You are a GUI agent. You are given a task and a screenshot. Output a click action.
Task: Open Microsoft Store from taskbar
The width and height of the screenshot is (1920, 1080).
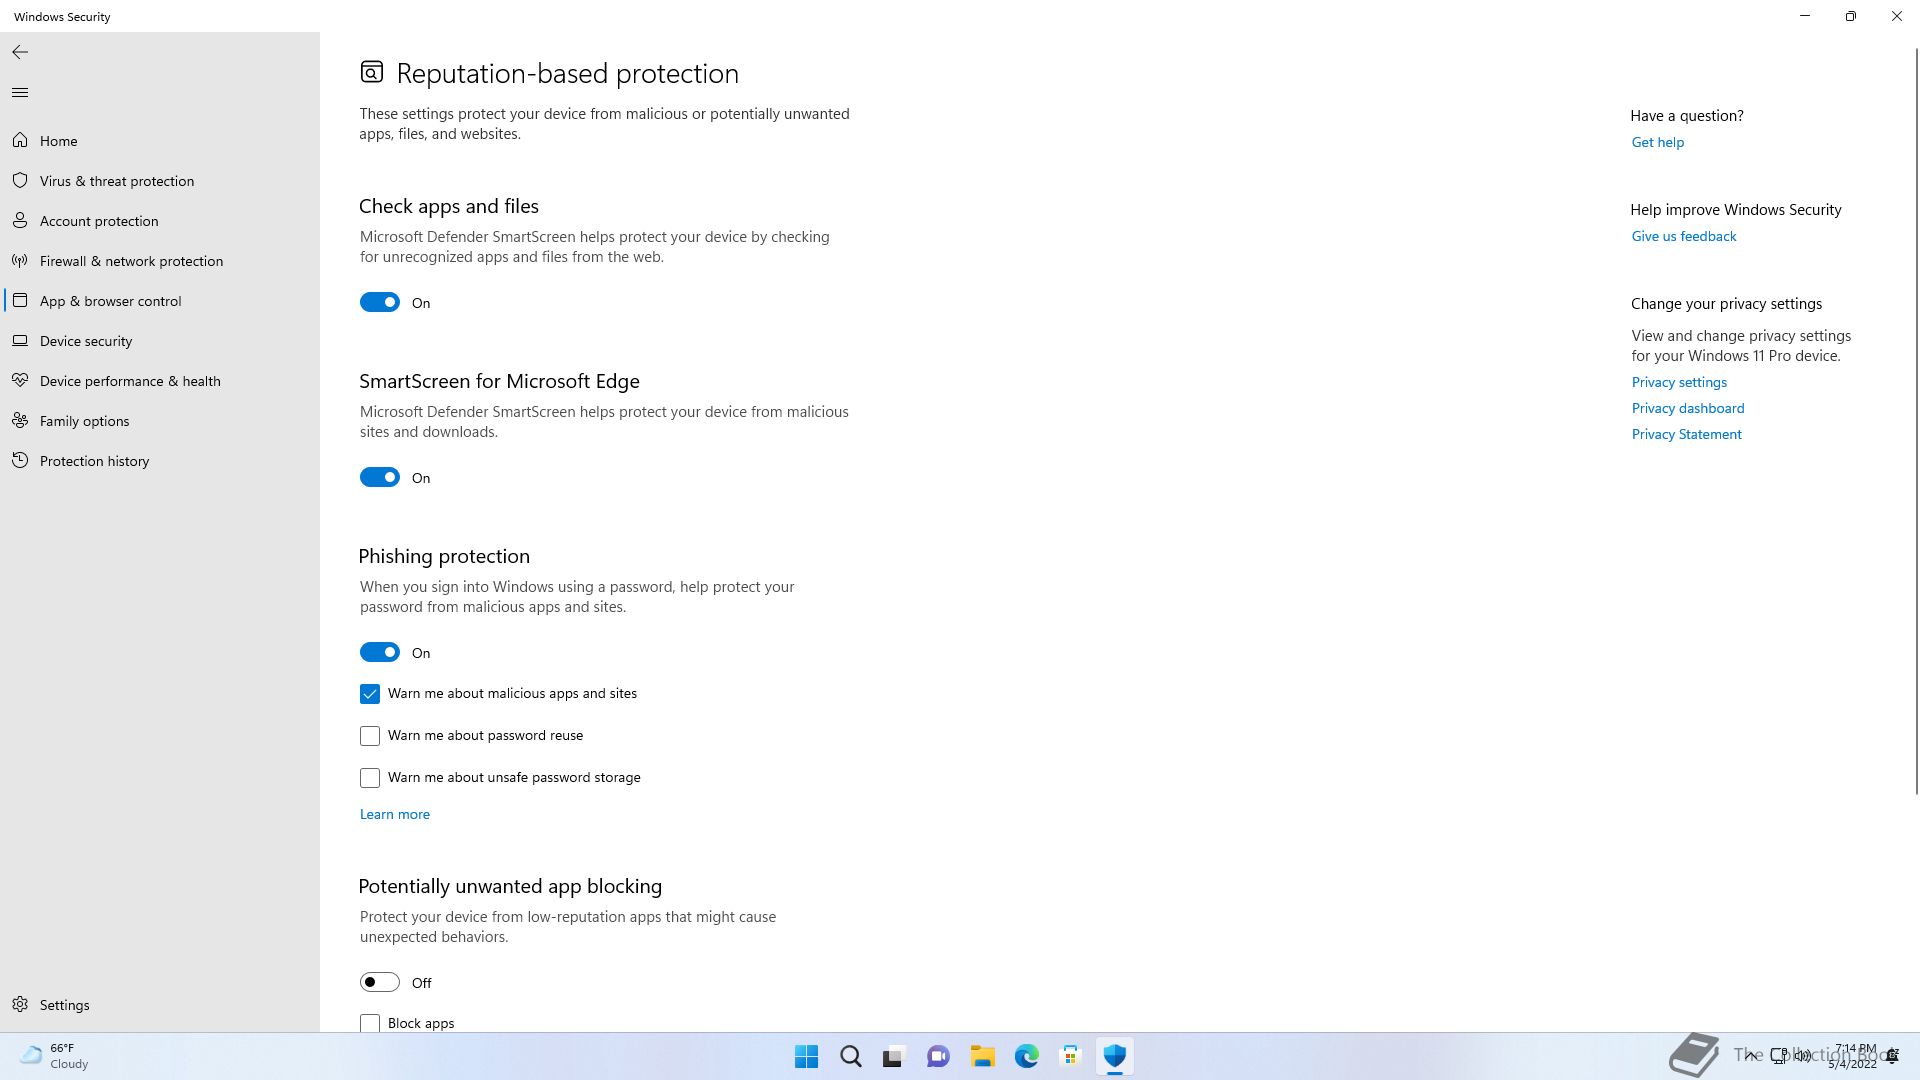tap(1070, 1056)
